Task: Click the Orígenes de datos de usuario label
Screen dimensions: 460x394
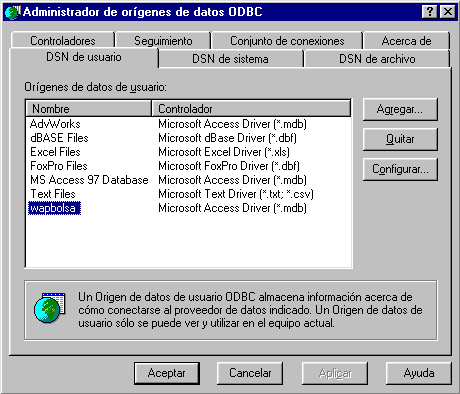Action: click(x=95, y=87)
